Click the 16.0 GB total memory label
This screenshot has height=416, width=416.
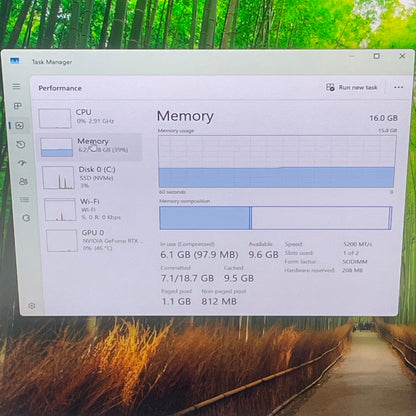click(383, 118)
